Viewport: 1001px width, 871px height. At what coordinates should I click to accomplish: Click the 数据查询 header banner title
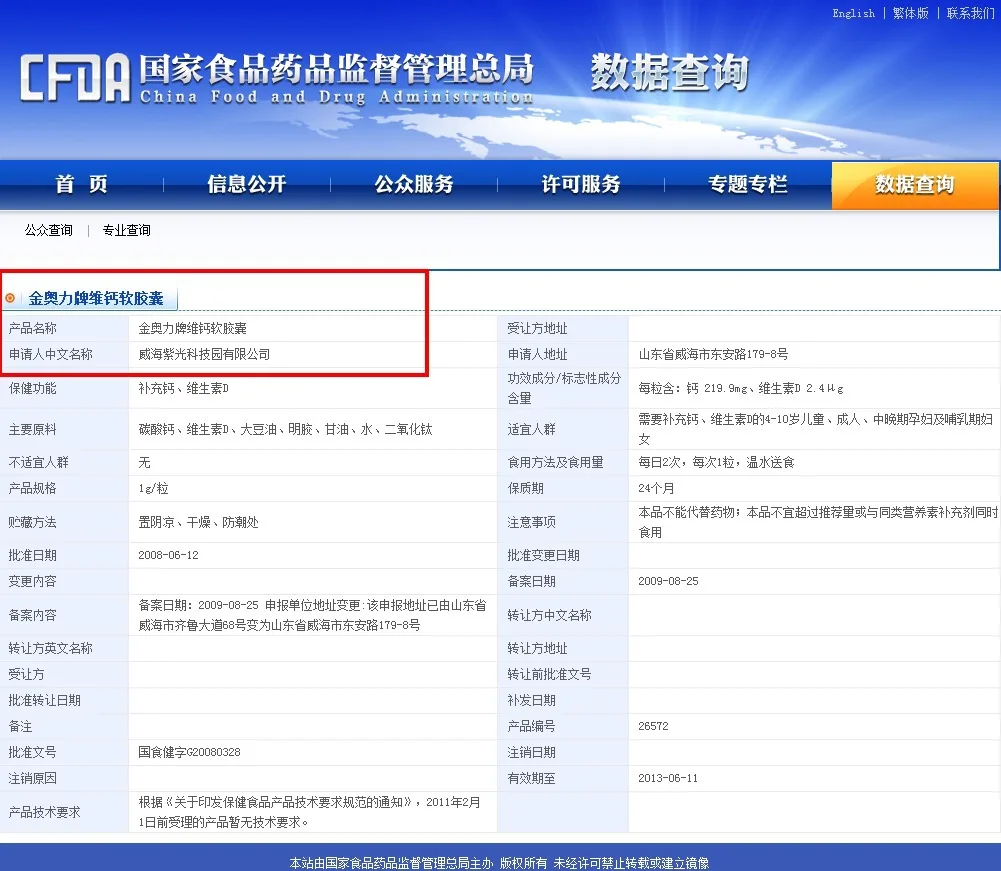[x=670, y=72]
